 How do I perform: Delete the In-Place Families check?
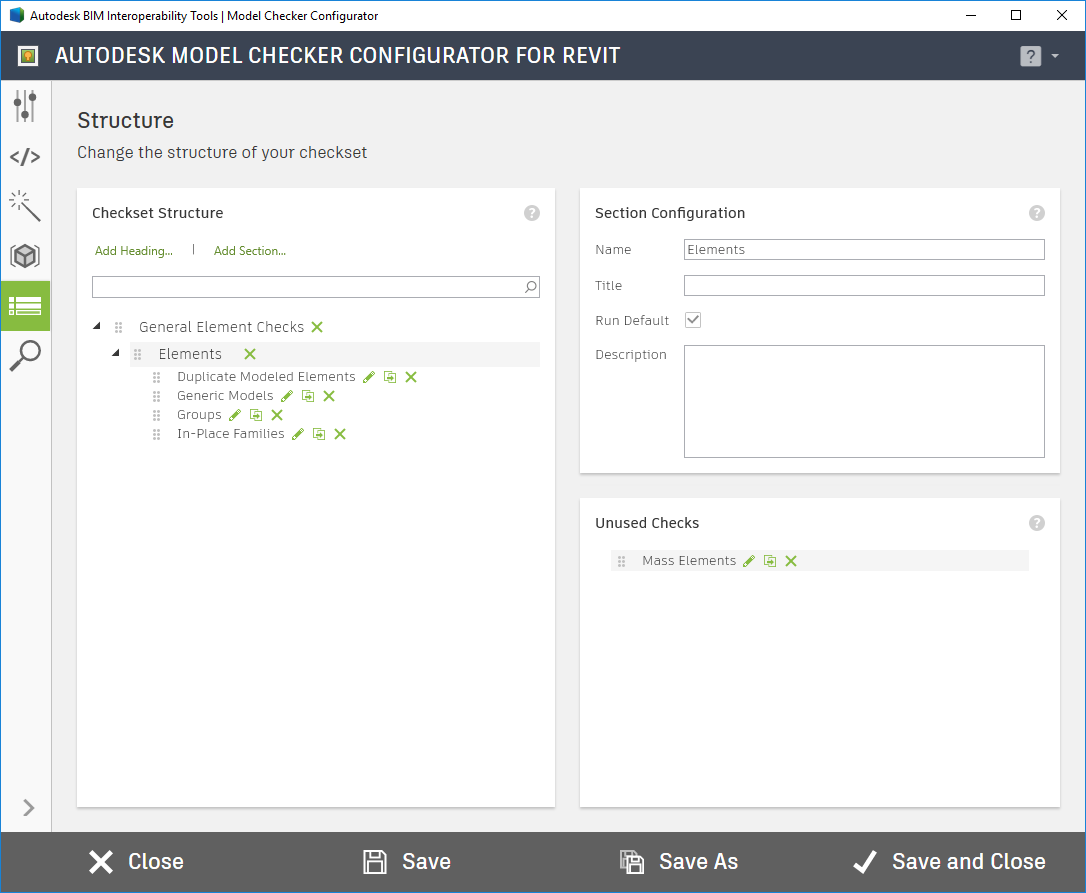tap(339, 433)
